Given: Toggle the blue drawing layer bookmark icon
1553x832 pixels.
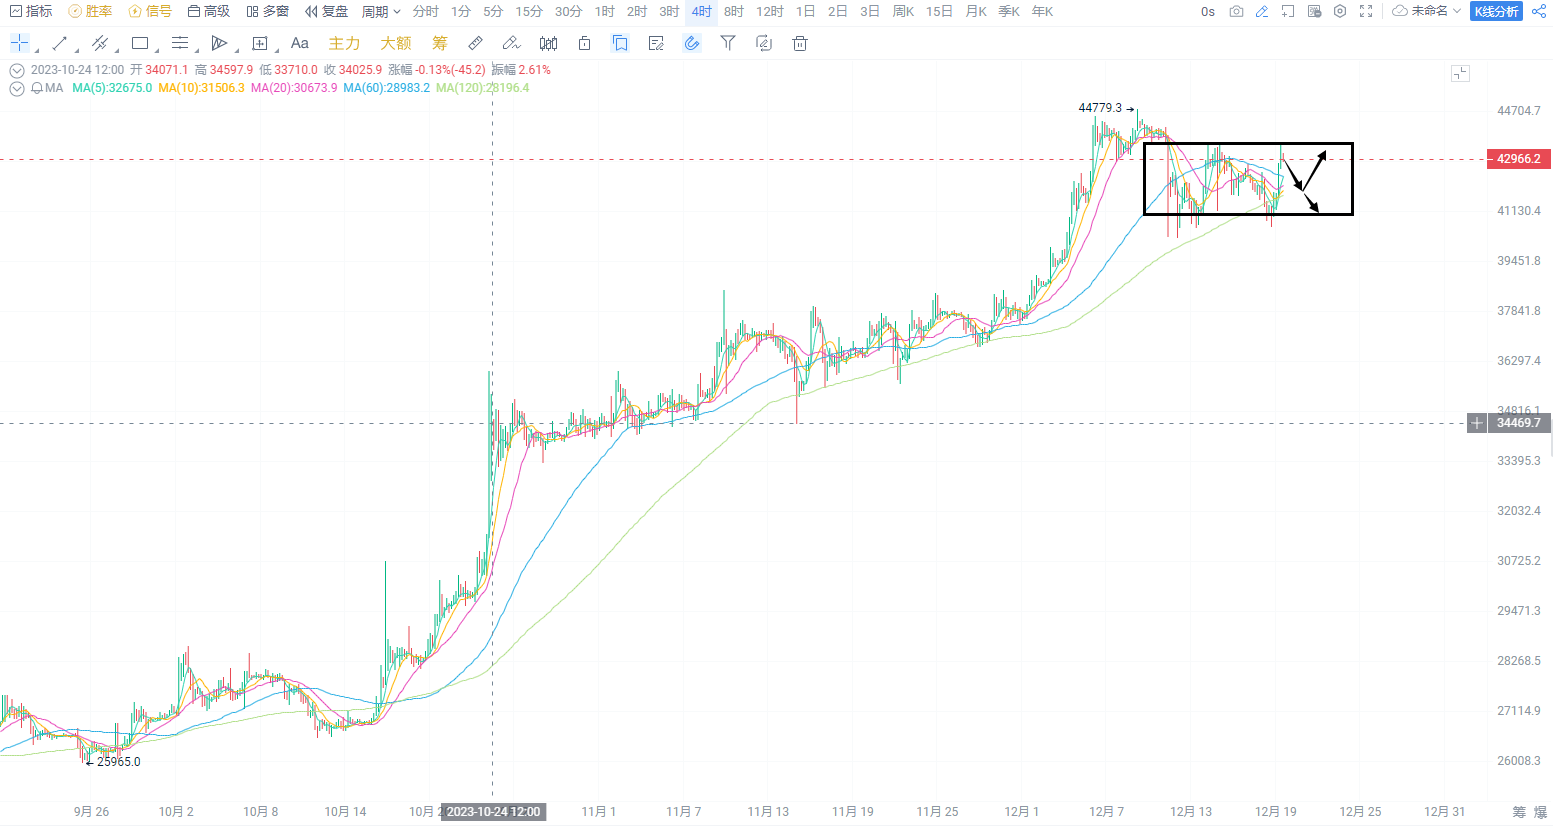Looking at the screenshot, I should 620,43.
